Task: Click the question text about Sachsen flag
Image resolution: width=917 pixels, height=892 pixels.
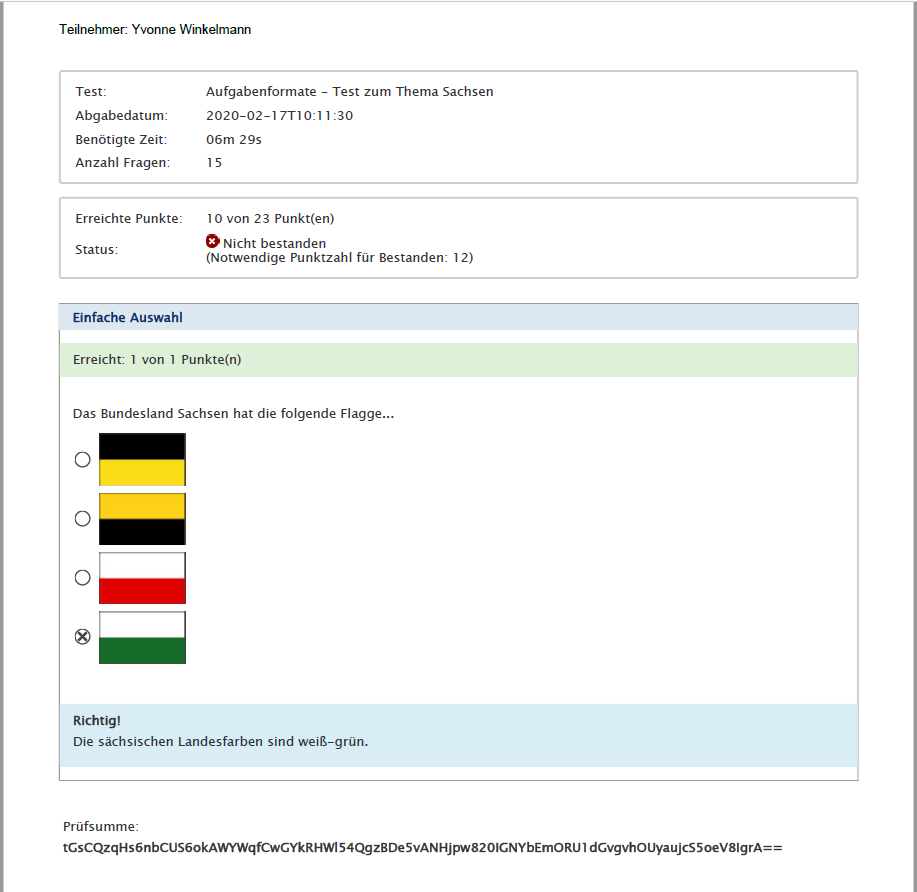Action: (233, 413)
